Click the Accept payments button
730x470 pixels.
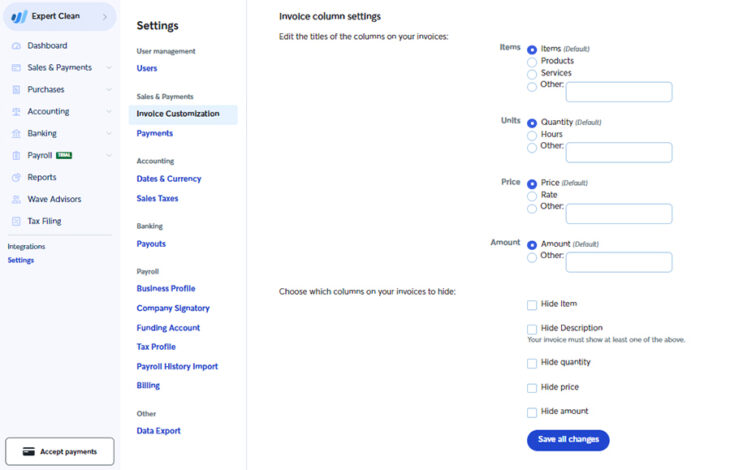point(60,452)
